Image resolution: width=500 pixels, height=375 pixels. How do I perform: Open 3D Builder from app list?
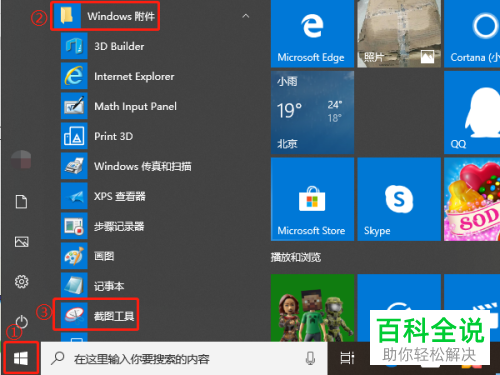click(x=103, y=46)
